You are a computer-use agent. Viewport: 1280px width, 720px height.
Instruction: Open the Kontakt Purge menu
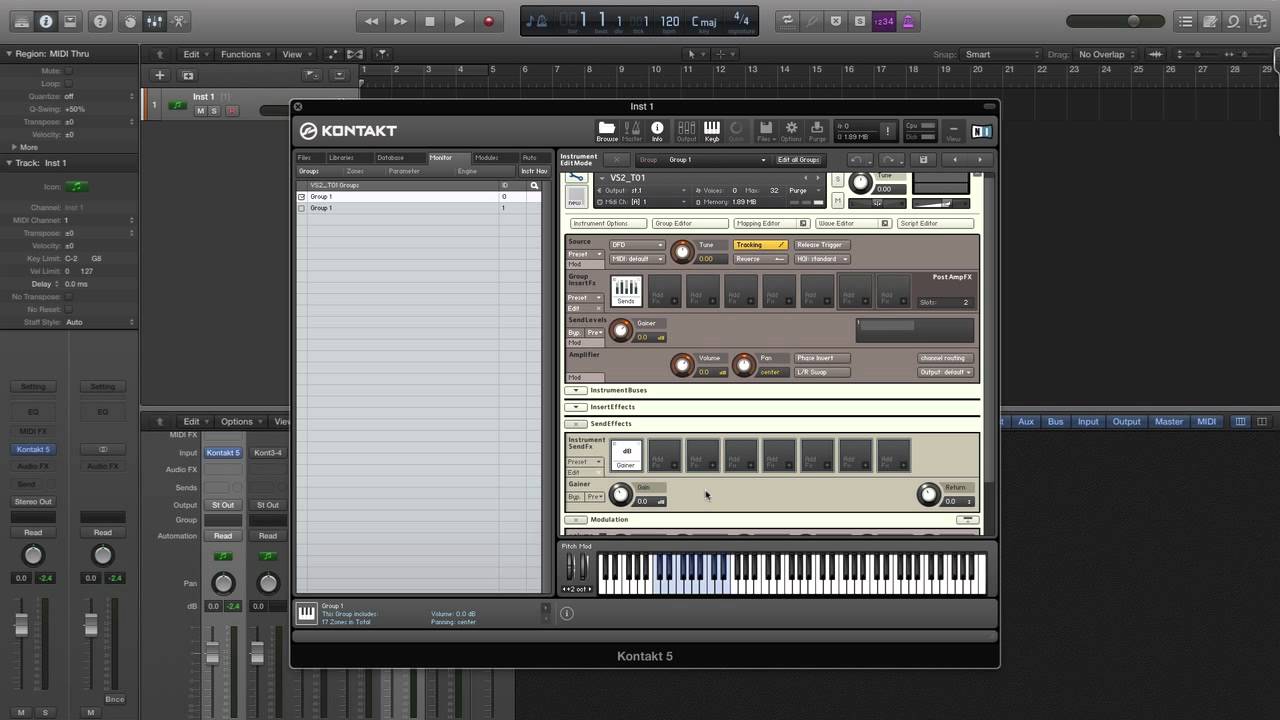coord(817,131)
